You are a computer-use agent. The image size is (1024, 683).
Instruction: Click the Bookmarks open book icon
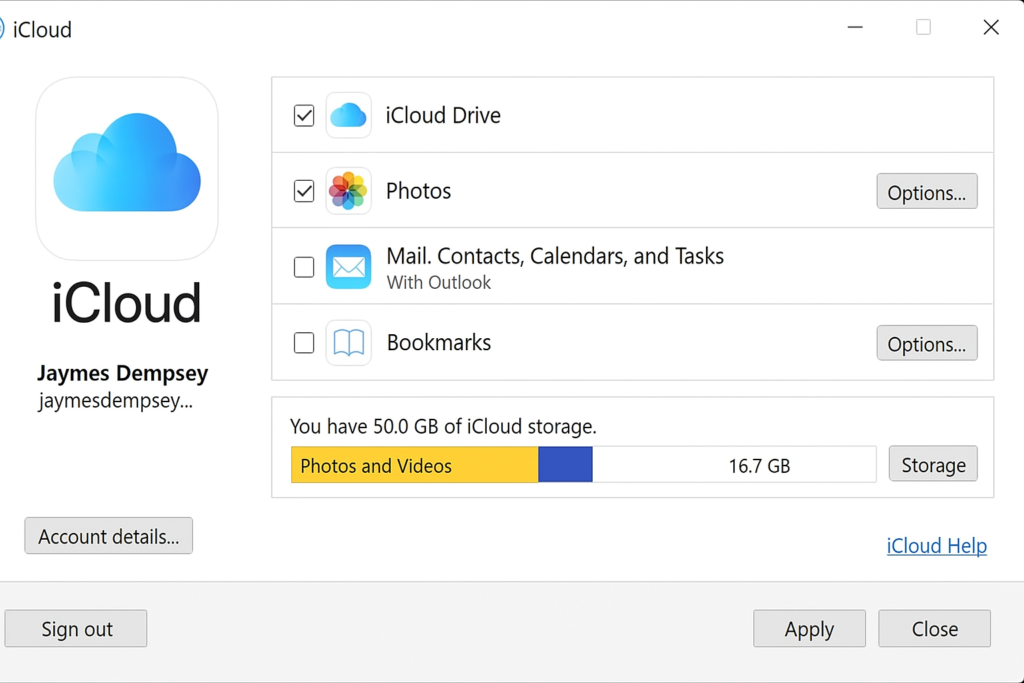tap(348, 343)
